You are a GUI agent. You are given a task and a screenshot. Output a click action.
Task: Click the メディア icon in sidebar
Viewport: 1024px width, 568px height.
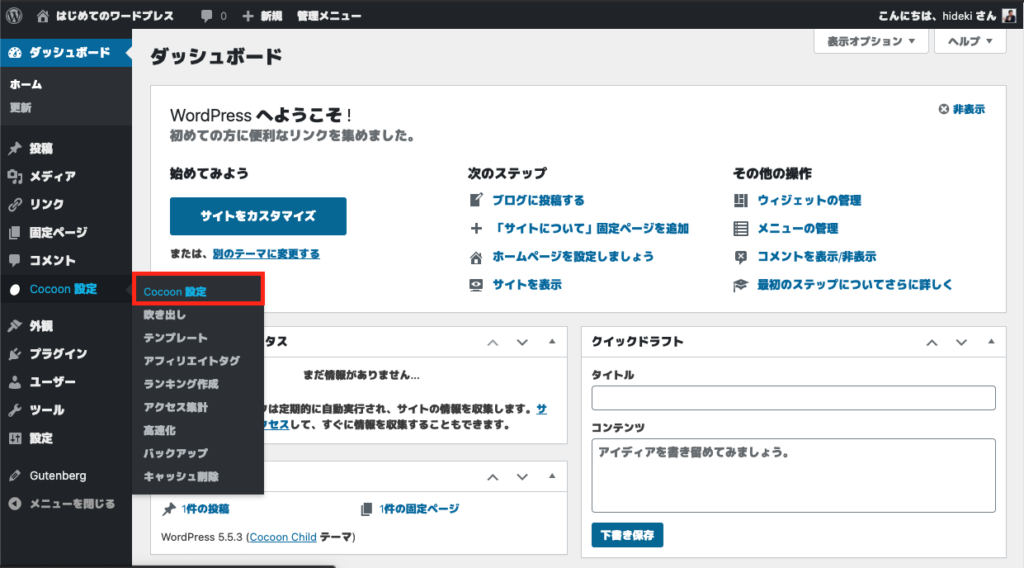pos(15,176)
